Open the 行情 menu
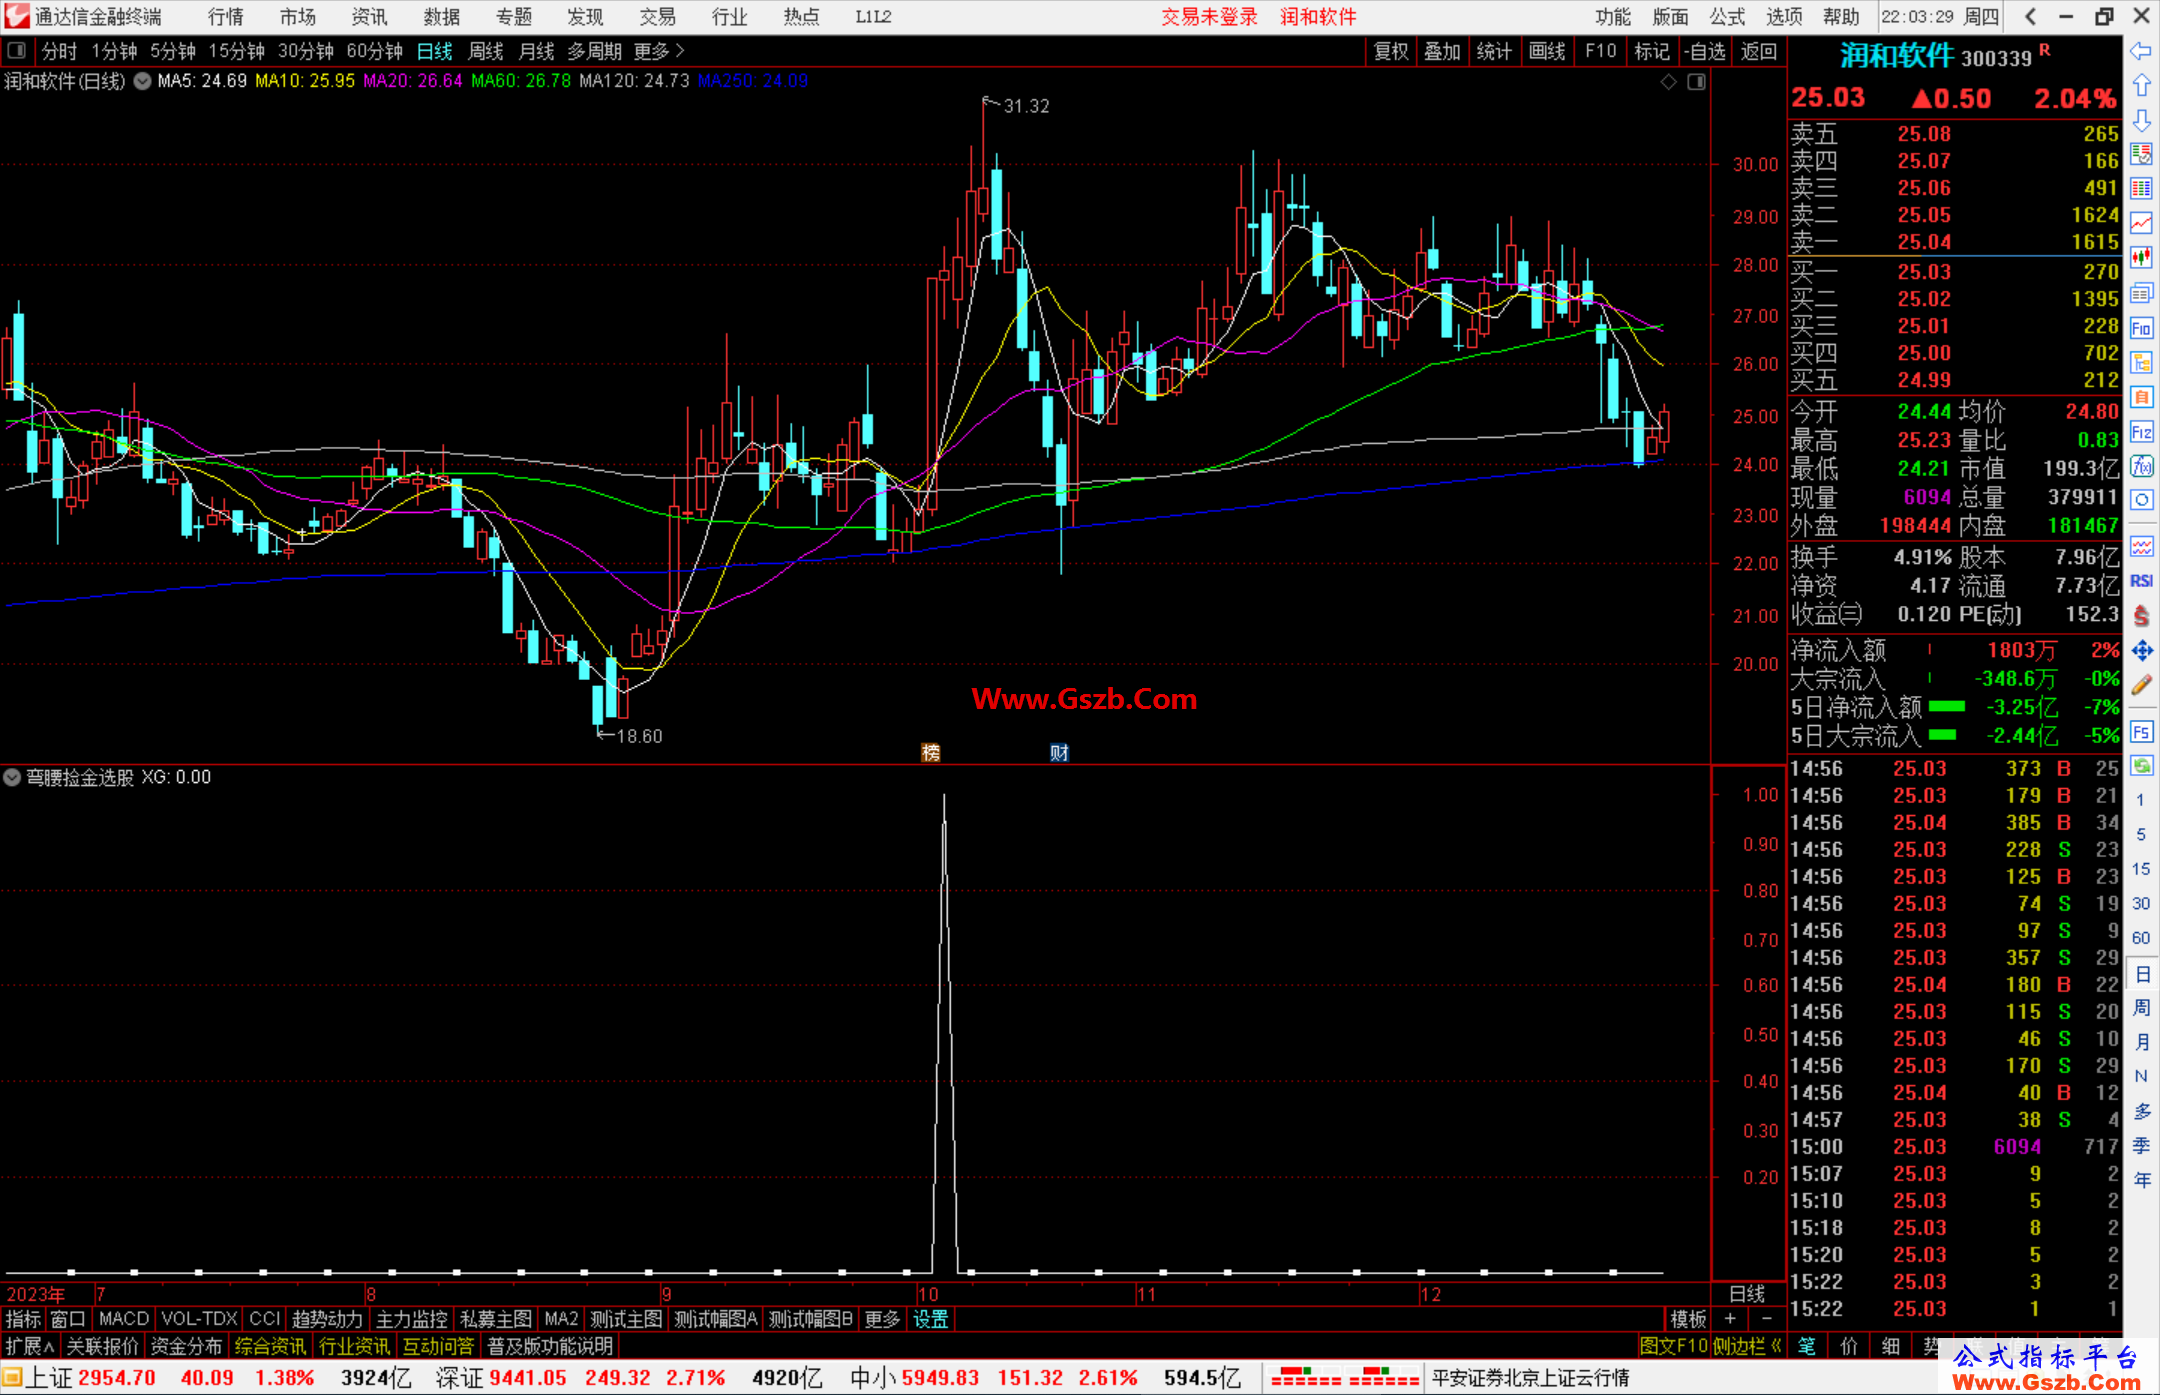 click(225, 17)
